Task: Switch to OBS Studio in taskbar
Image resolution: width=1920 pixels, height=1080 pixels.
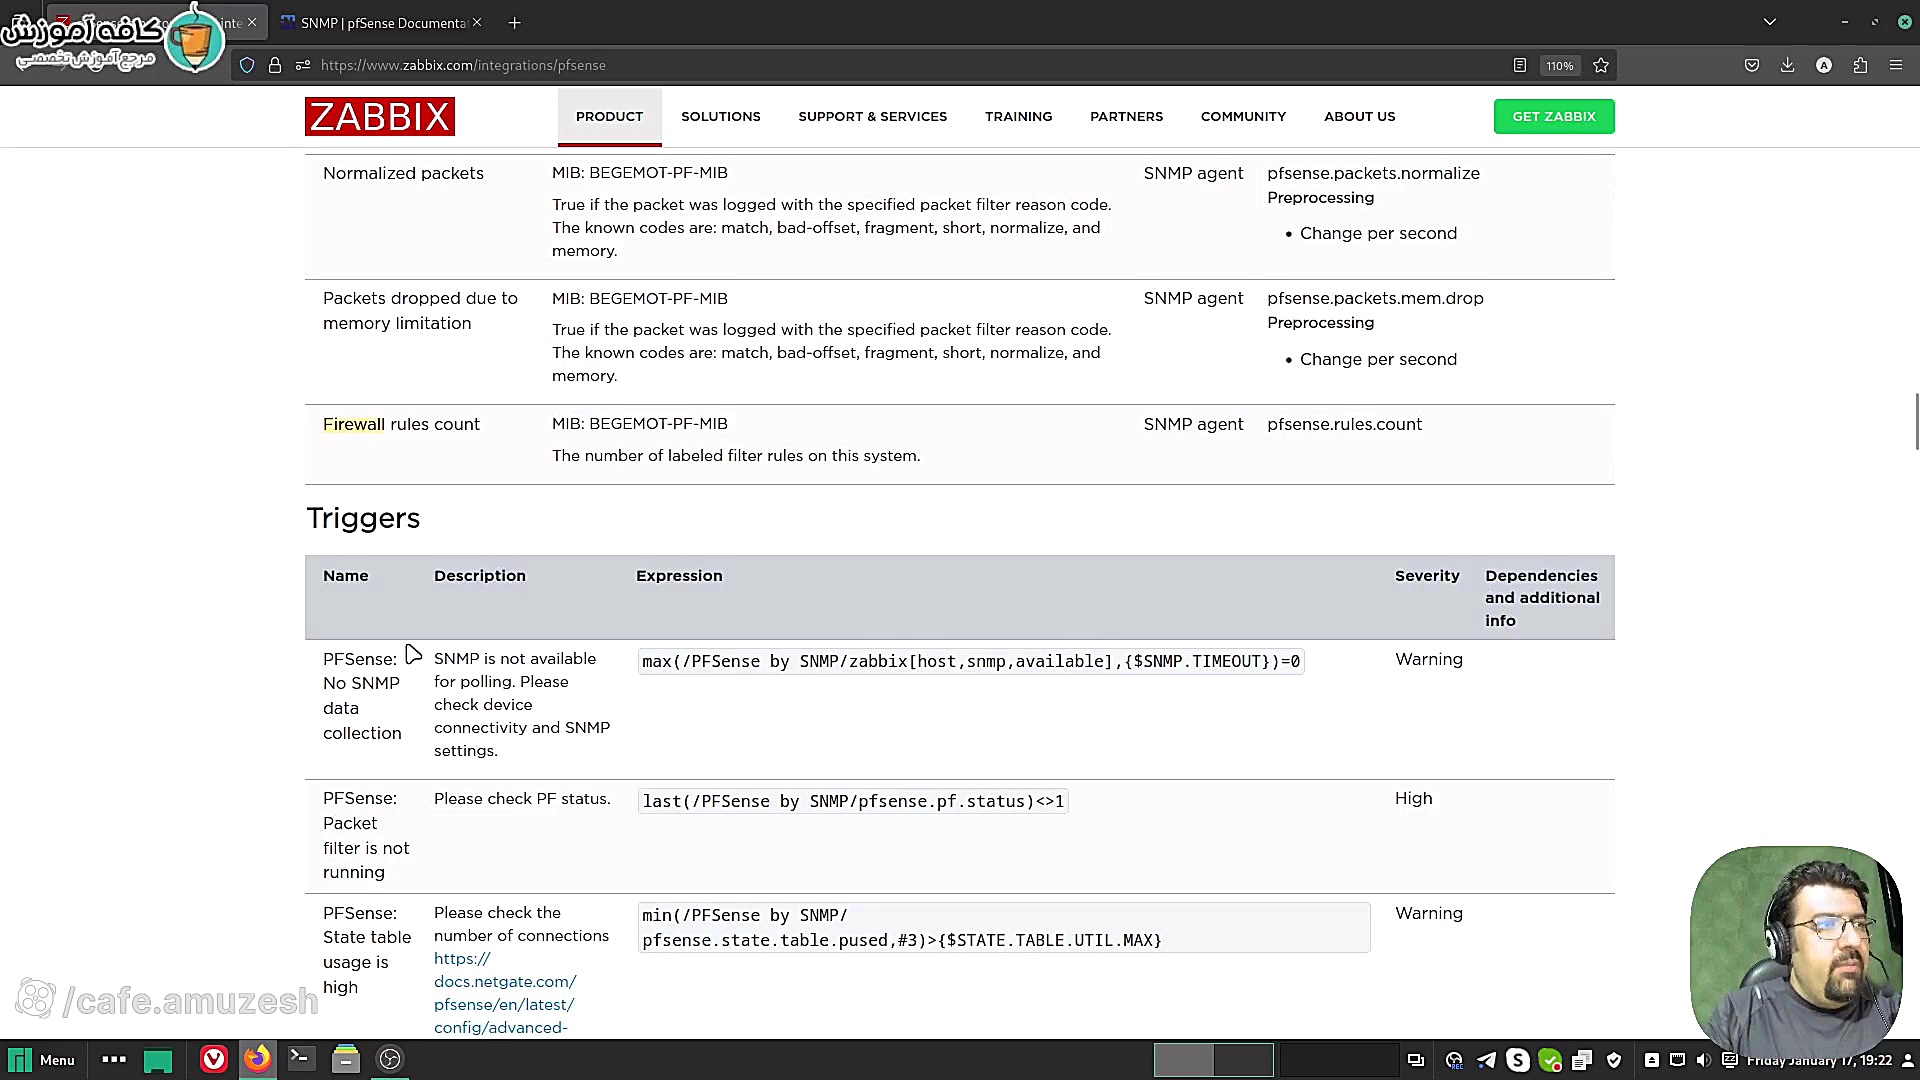Action: point(390,1059)
